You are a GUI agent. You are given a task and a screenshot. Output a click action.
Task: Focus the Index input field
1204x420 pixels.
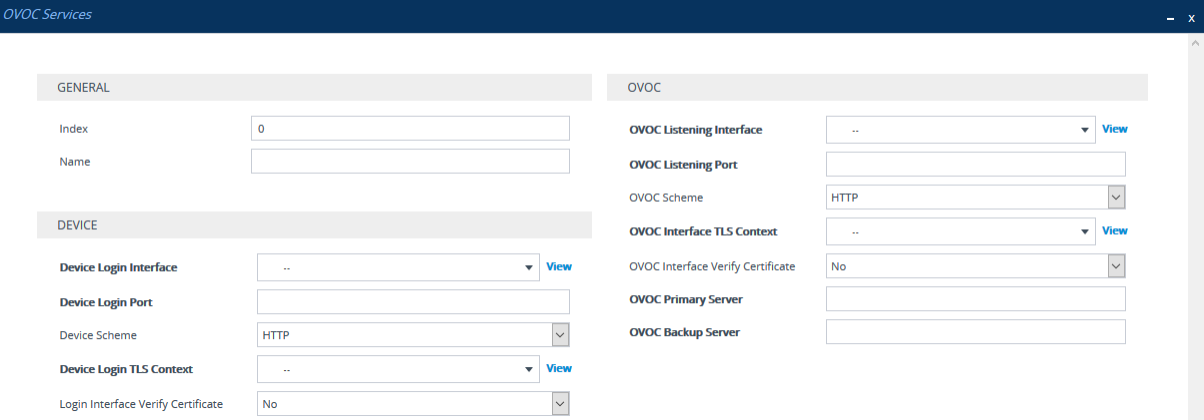(410, 128)
